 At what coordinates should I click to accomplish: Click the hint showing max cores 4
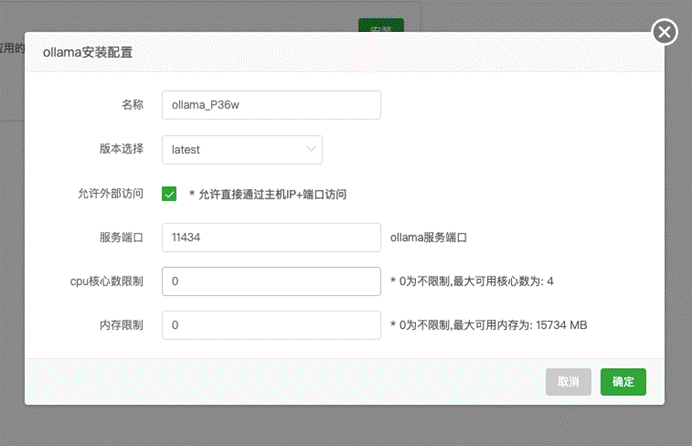472,281
